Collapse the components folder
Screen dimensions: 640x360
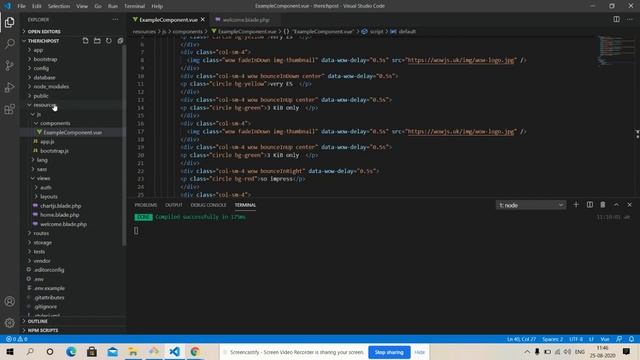[x=55, y=123]
